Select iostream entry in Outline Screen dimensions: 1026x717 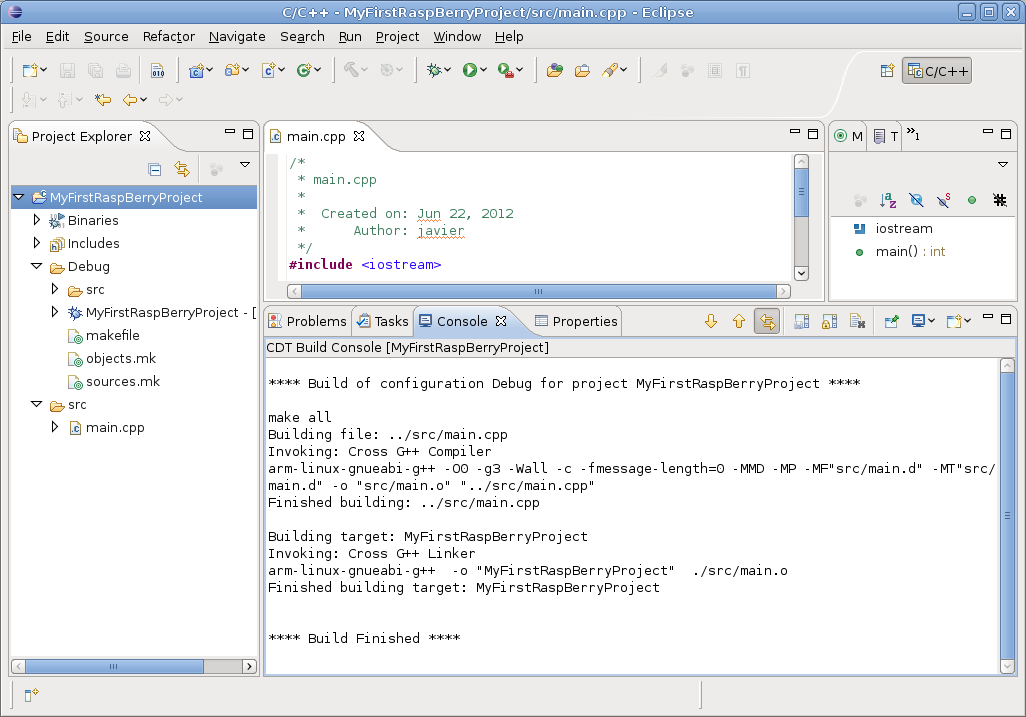pos(904,228)
